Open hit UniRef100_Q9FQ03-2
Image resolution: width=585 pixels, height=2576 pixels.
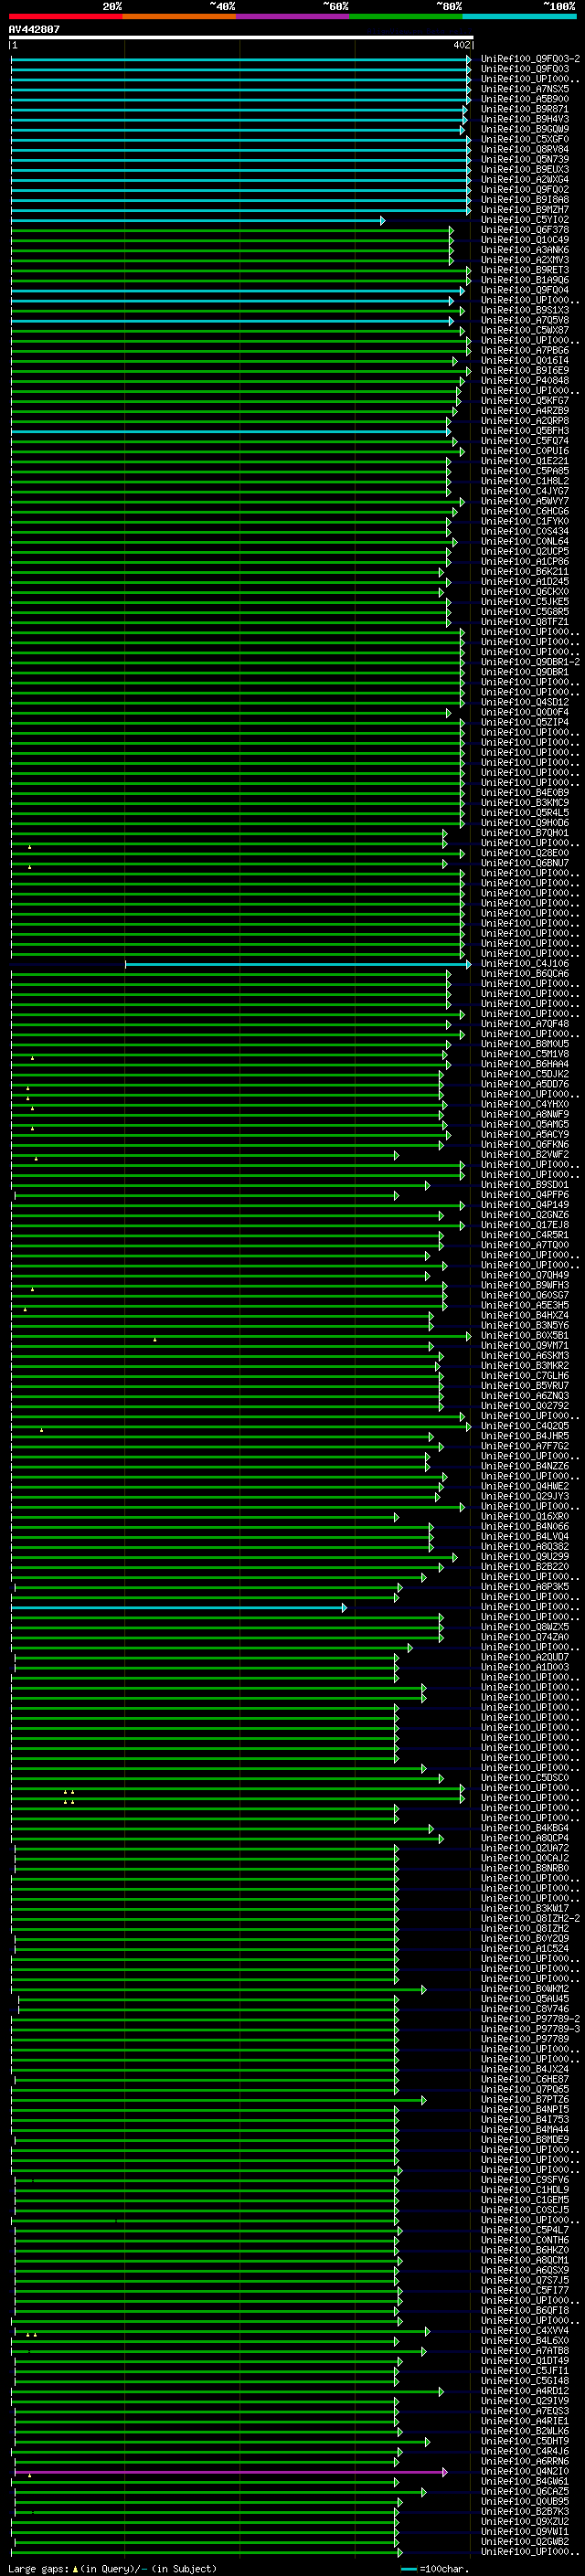pos(530,59)
